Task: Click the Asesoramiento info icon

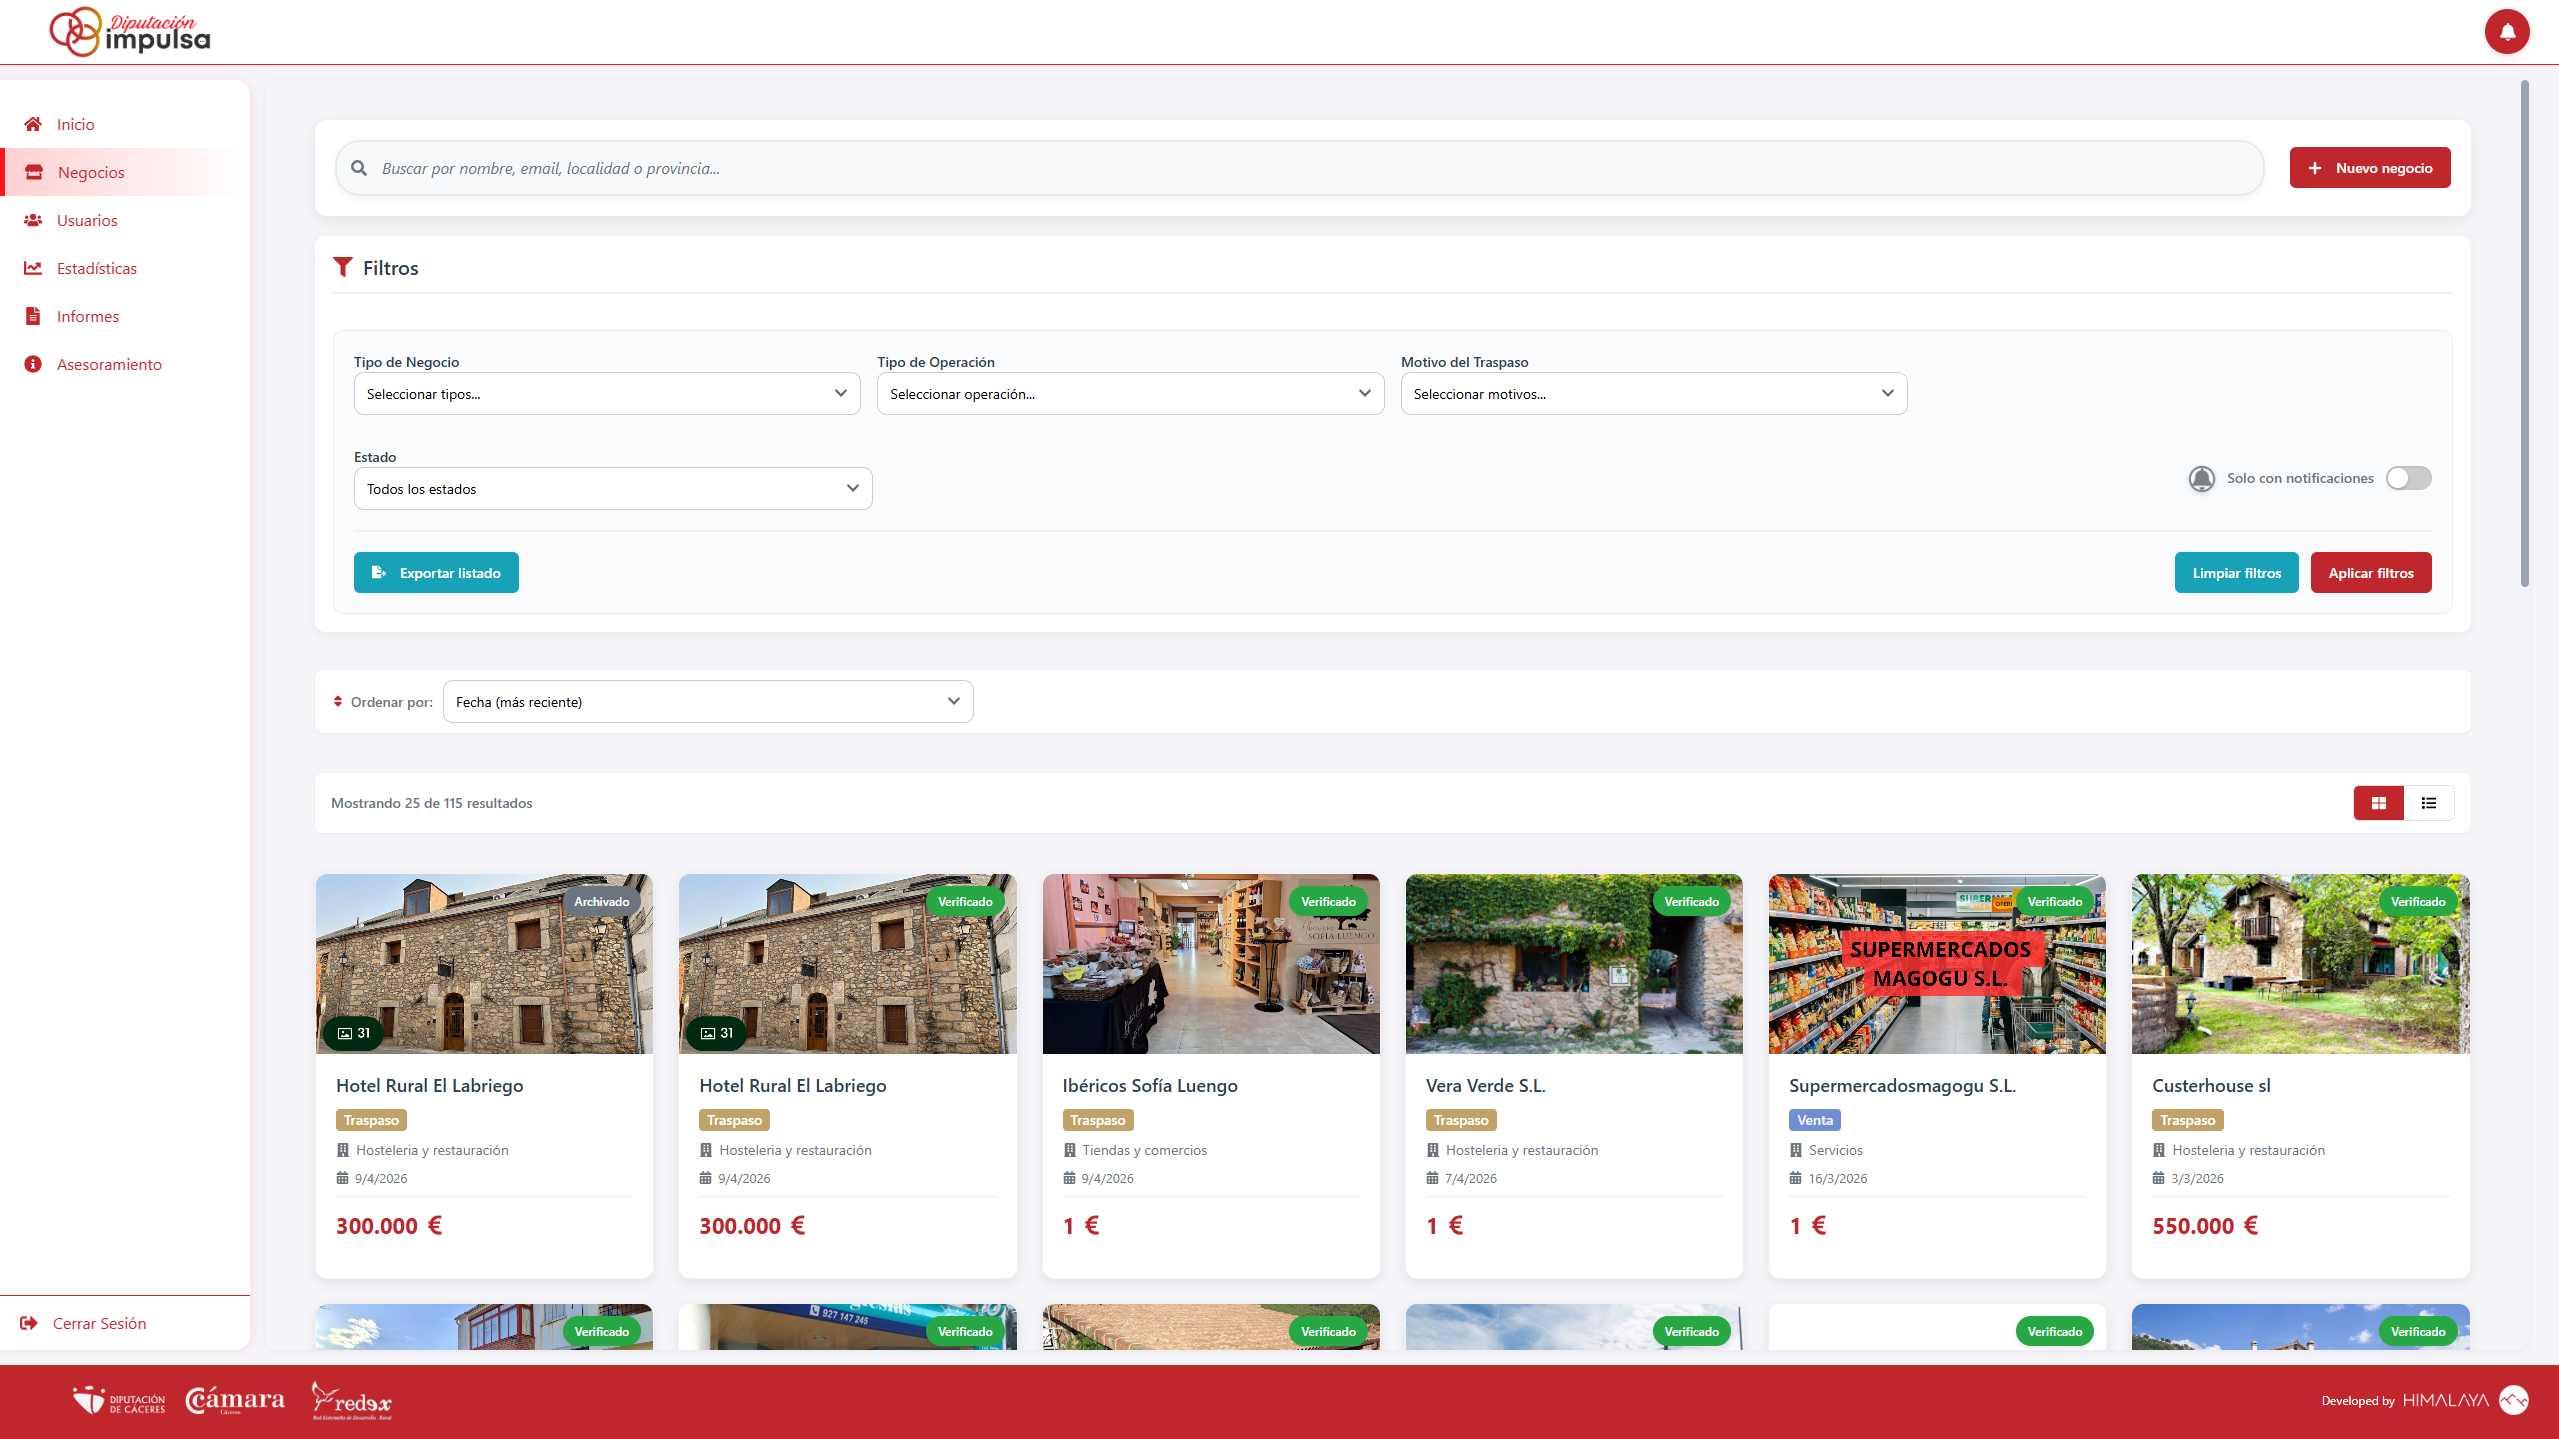Action: tap(33, 364)
